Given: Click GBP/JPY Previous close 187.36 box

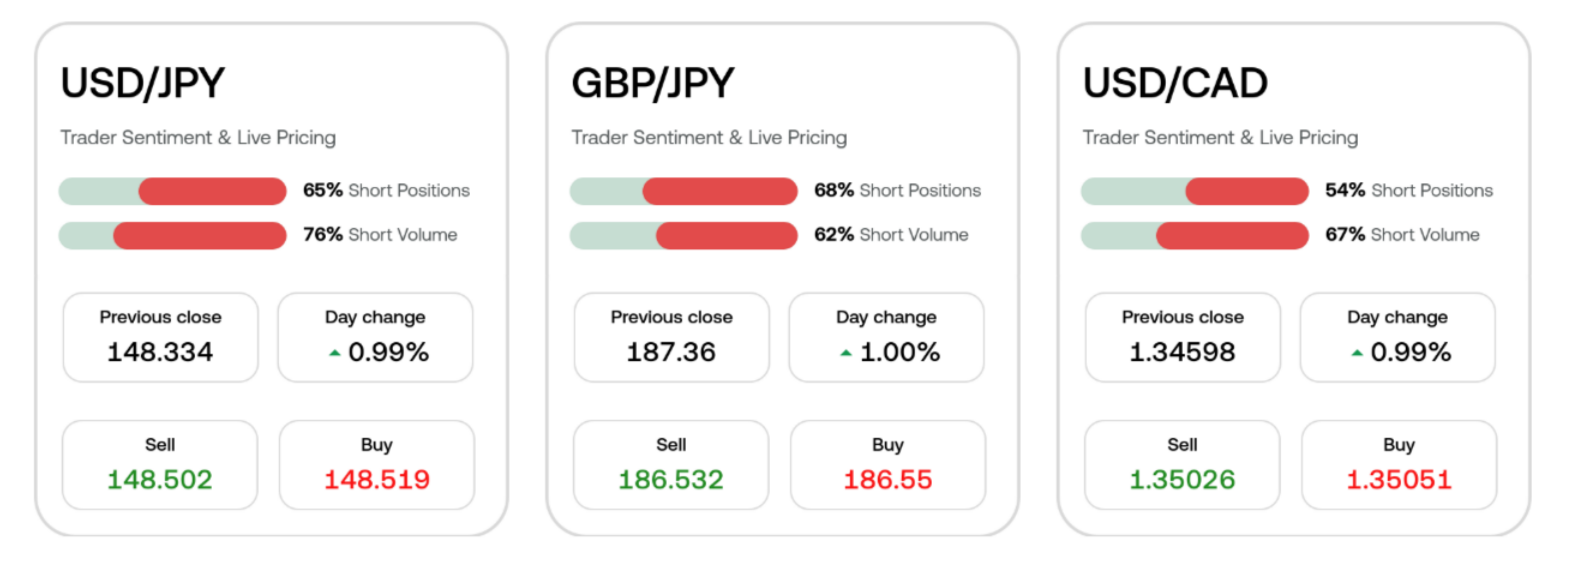Looking at the screenshot, I should [671, 337].
